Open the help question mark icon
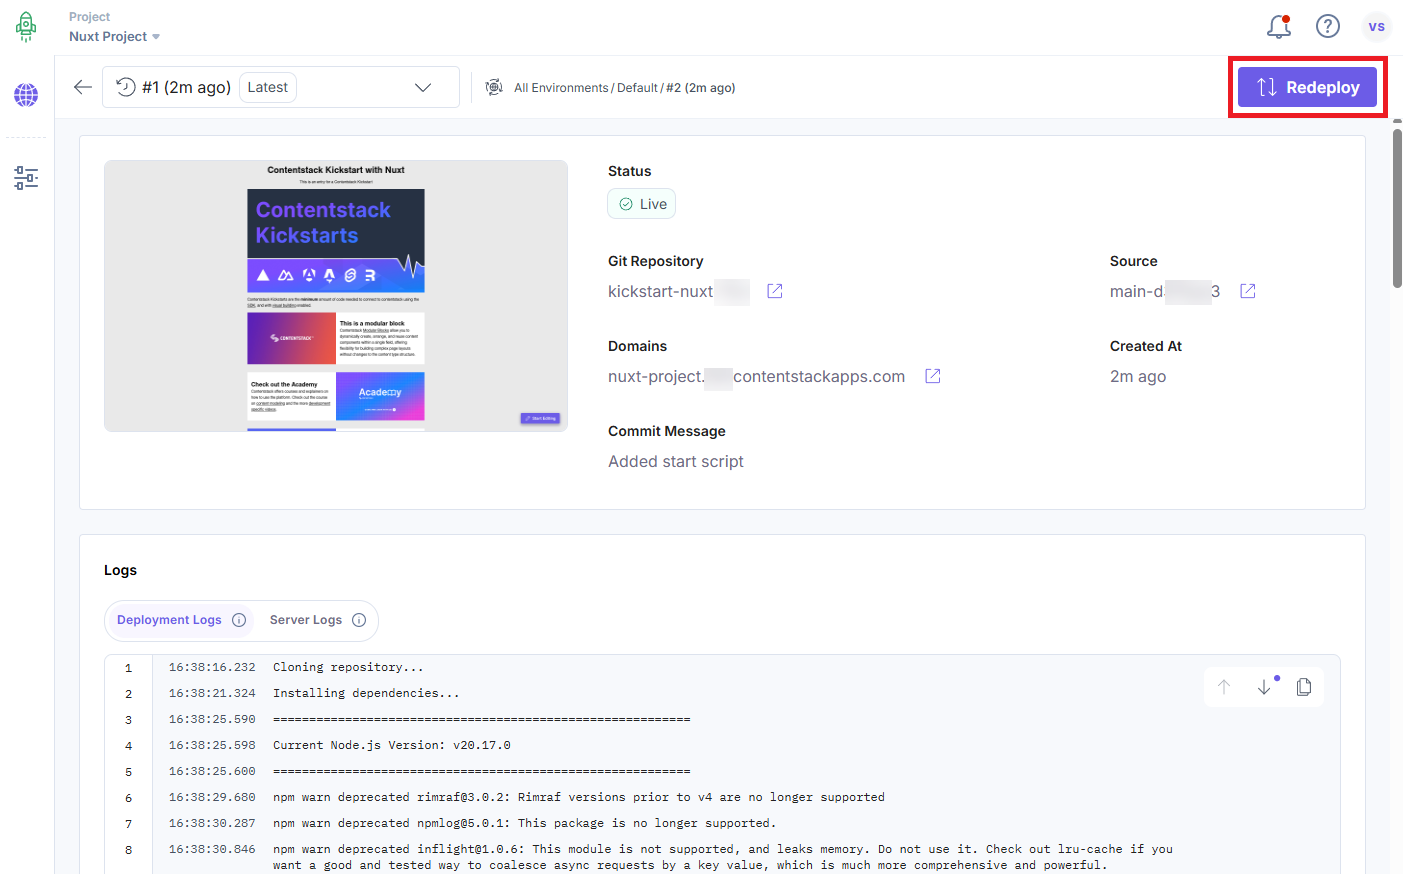 1328,26
